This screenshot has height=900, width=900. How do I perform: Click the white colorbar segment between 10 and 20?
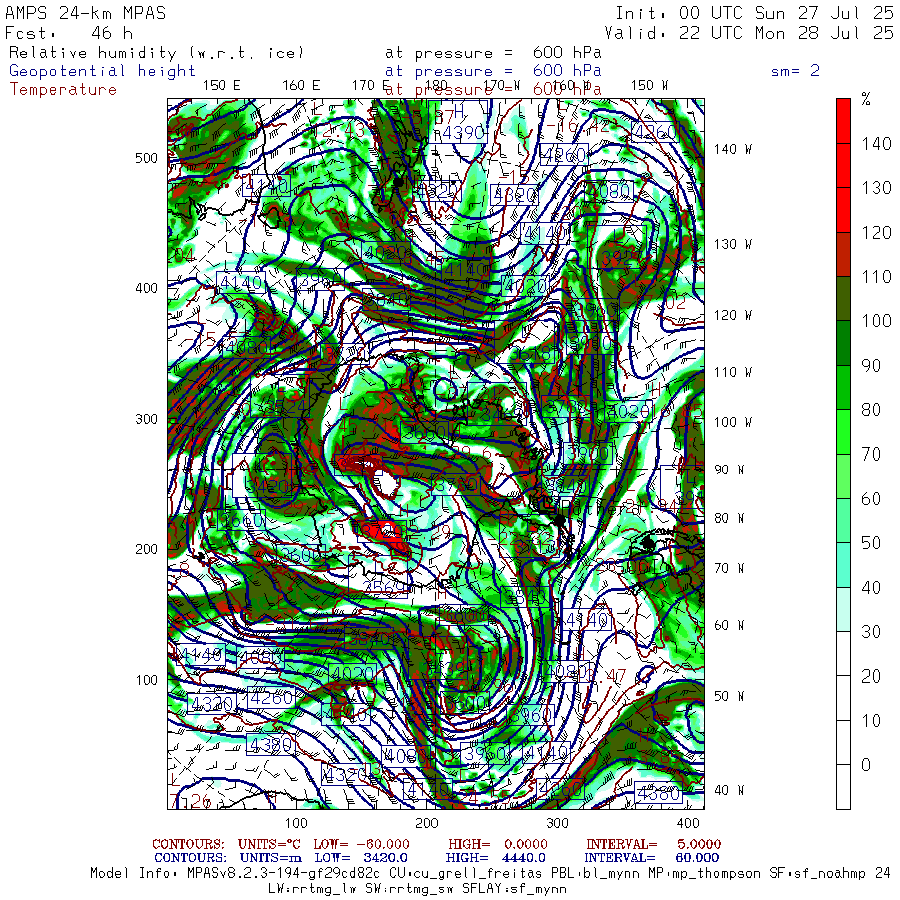click(x=843, y=698)
